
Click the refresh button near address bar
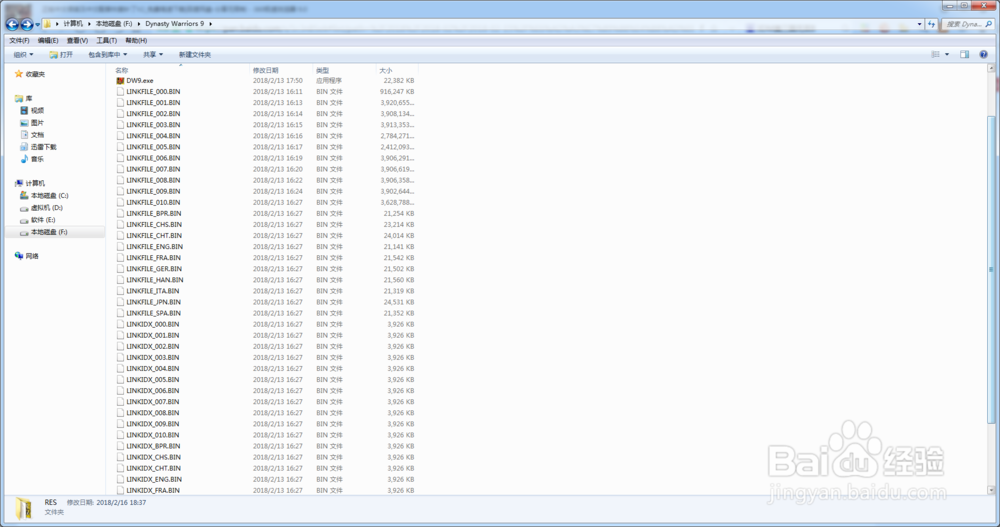(x=932, y=24)
